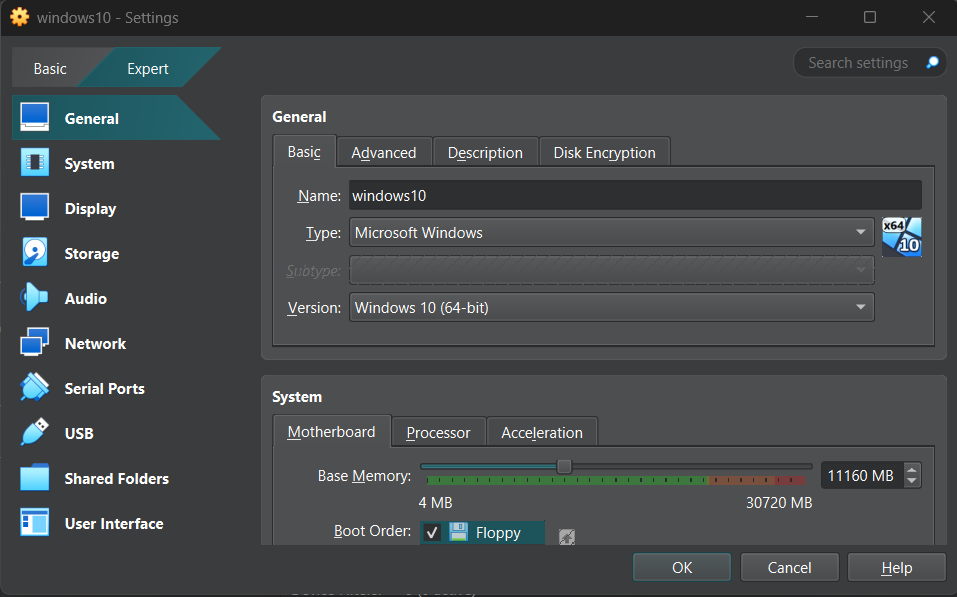The width and height of the screenshot is (957, 597).
Task: Click the USB plug icon
Action: pos(34,432)
